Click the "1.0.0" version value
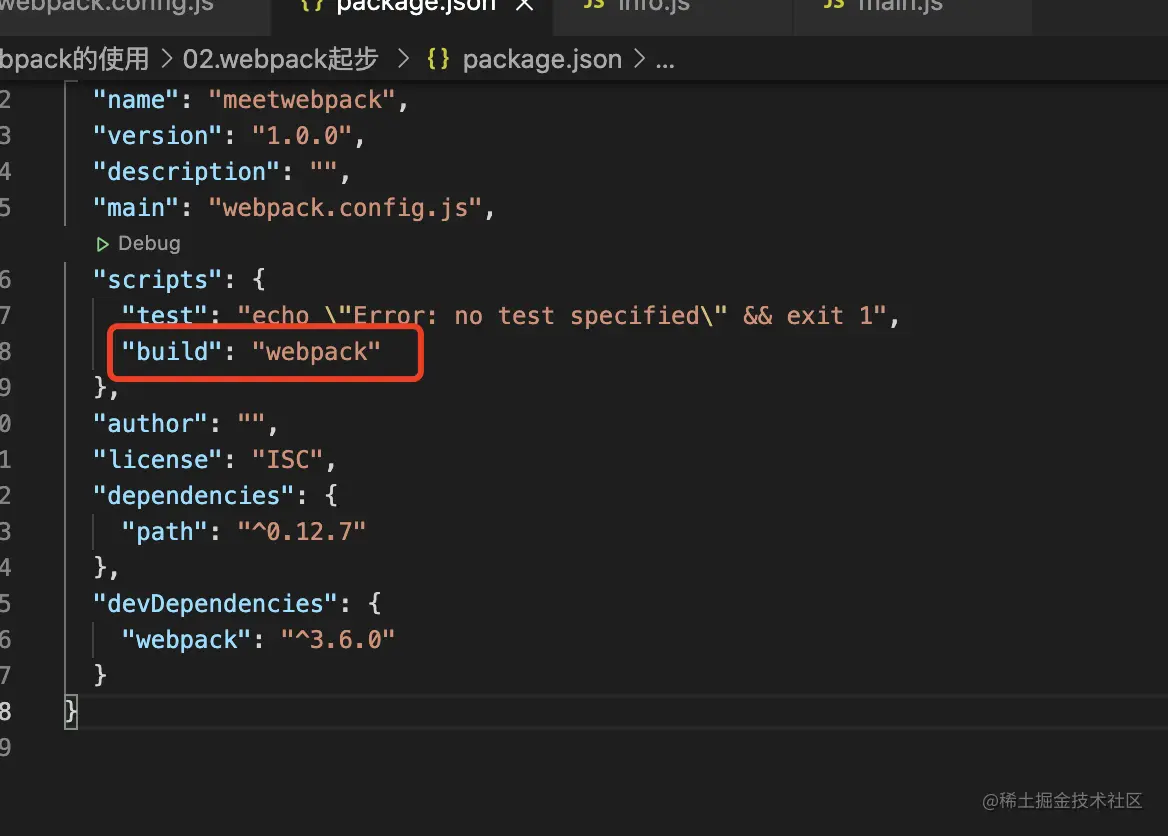The width and height of the screenshot is (1168, 836). pos(302,136)
